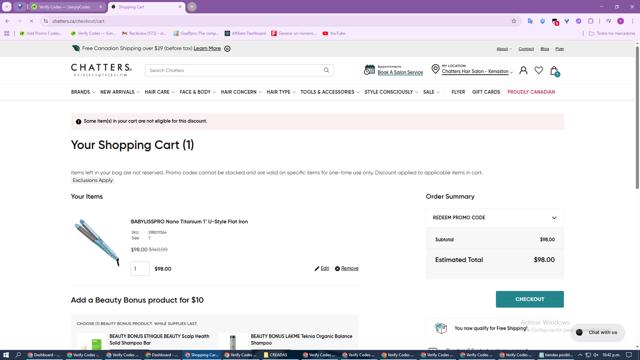The width and height of the screenshot is (640, 360).
Task: Click the location pin icon
Action: click(435, 69)
